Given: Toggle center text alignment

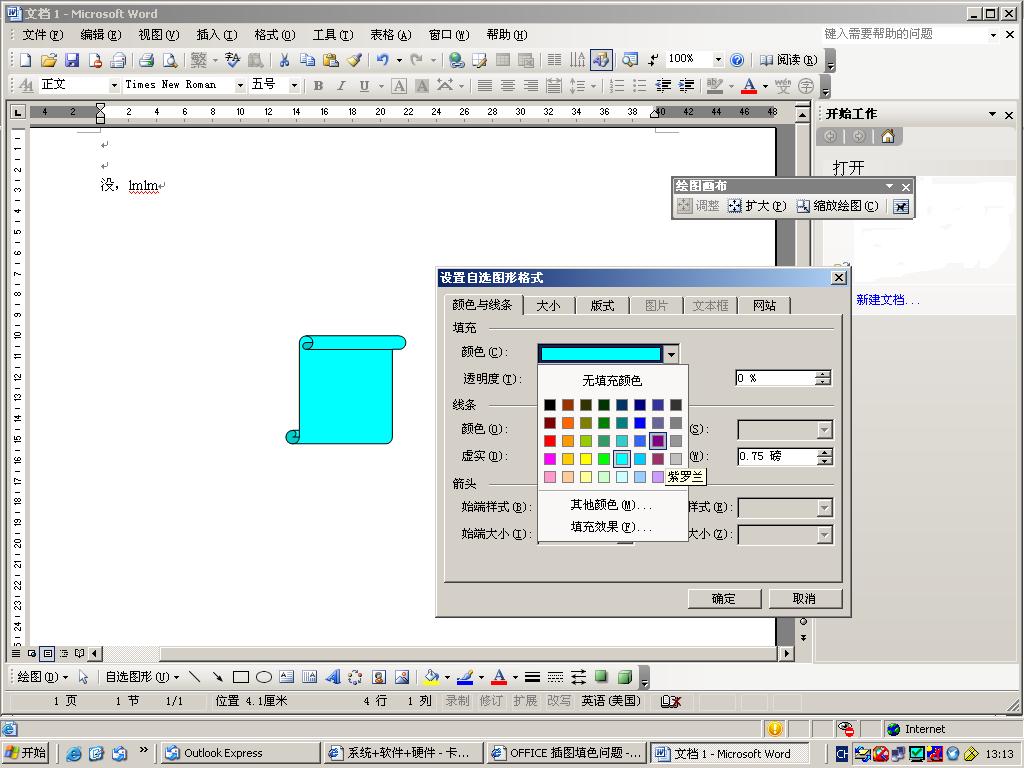Looking at the screenshot, I should pos(508,85).
